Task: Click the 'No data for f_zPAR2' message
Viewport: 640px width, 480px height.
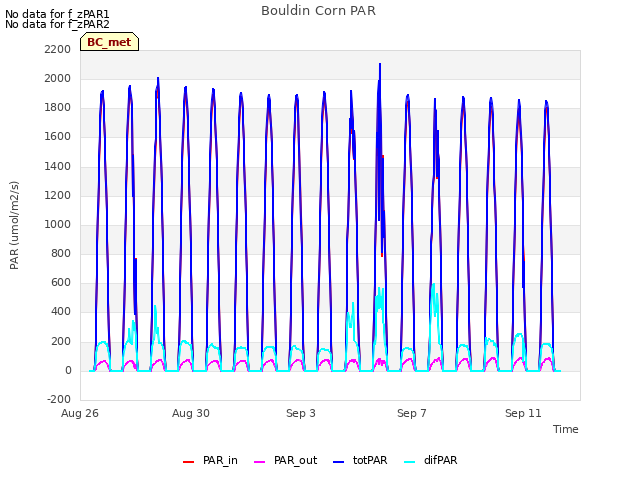Action: (57, 24)
